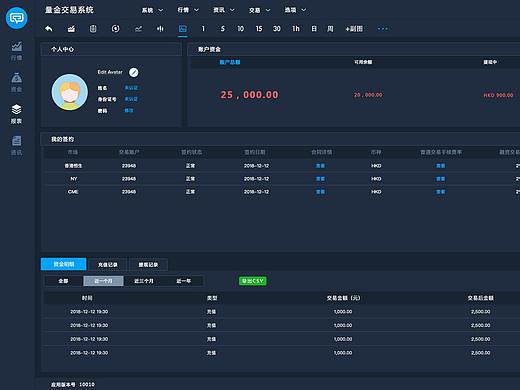Switch to the 资金明细 tab
Screen dimensions: 520x390
coord(64,264)
